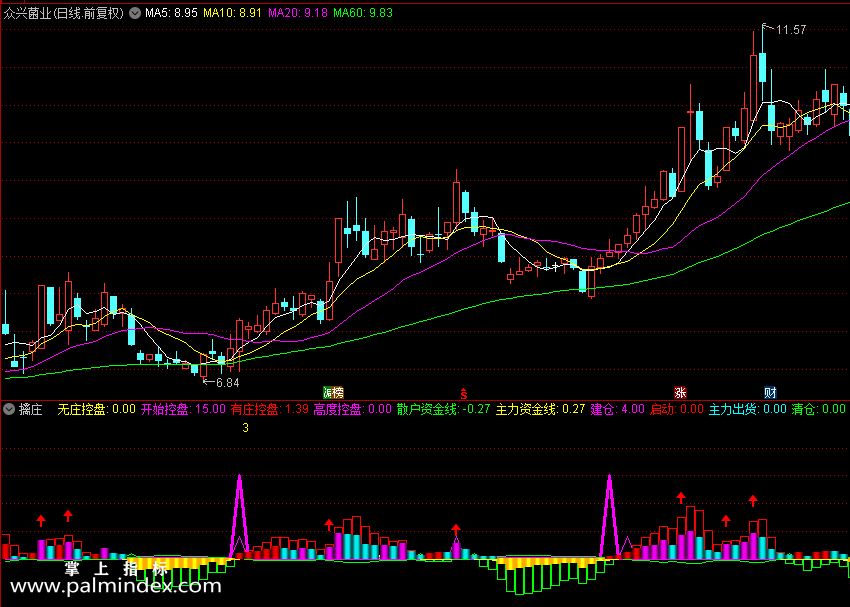The image size is (850, 607).
Task: Click the 有庄控盘: 1.39 value
Action: (x=270, y=409)
